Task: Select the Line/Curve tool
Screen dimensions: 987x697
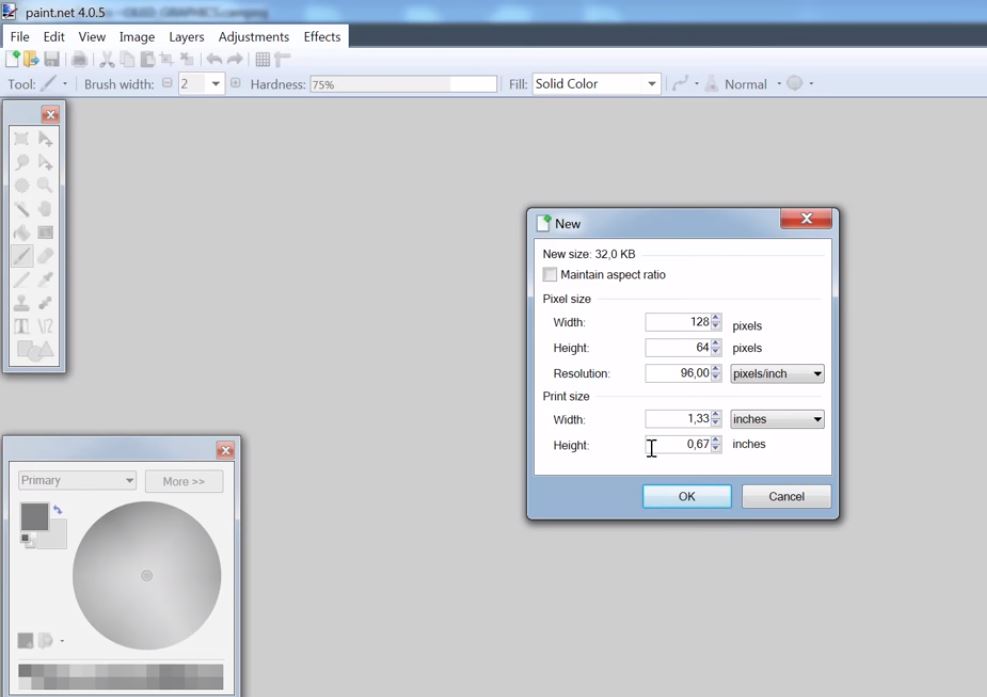Action: pos(45,326)
